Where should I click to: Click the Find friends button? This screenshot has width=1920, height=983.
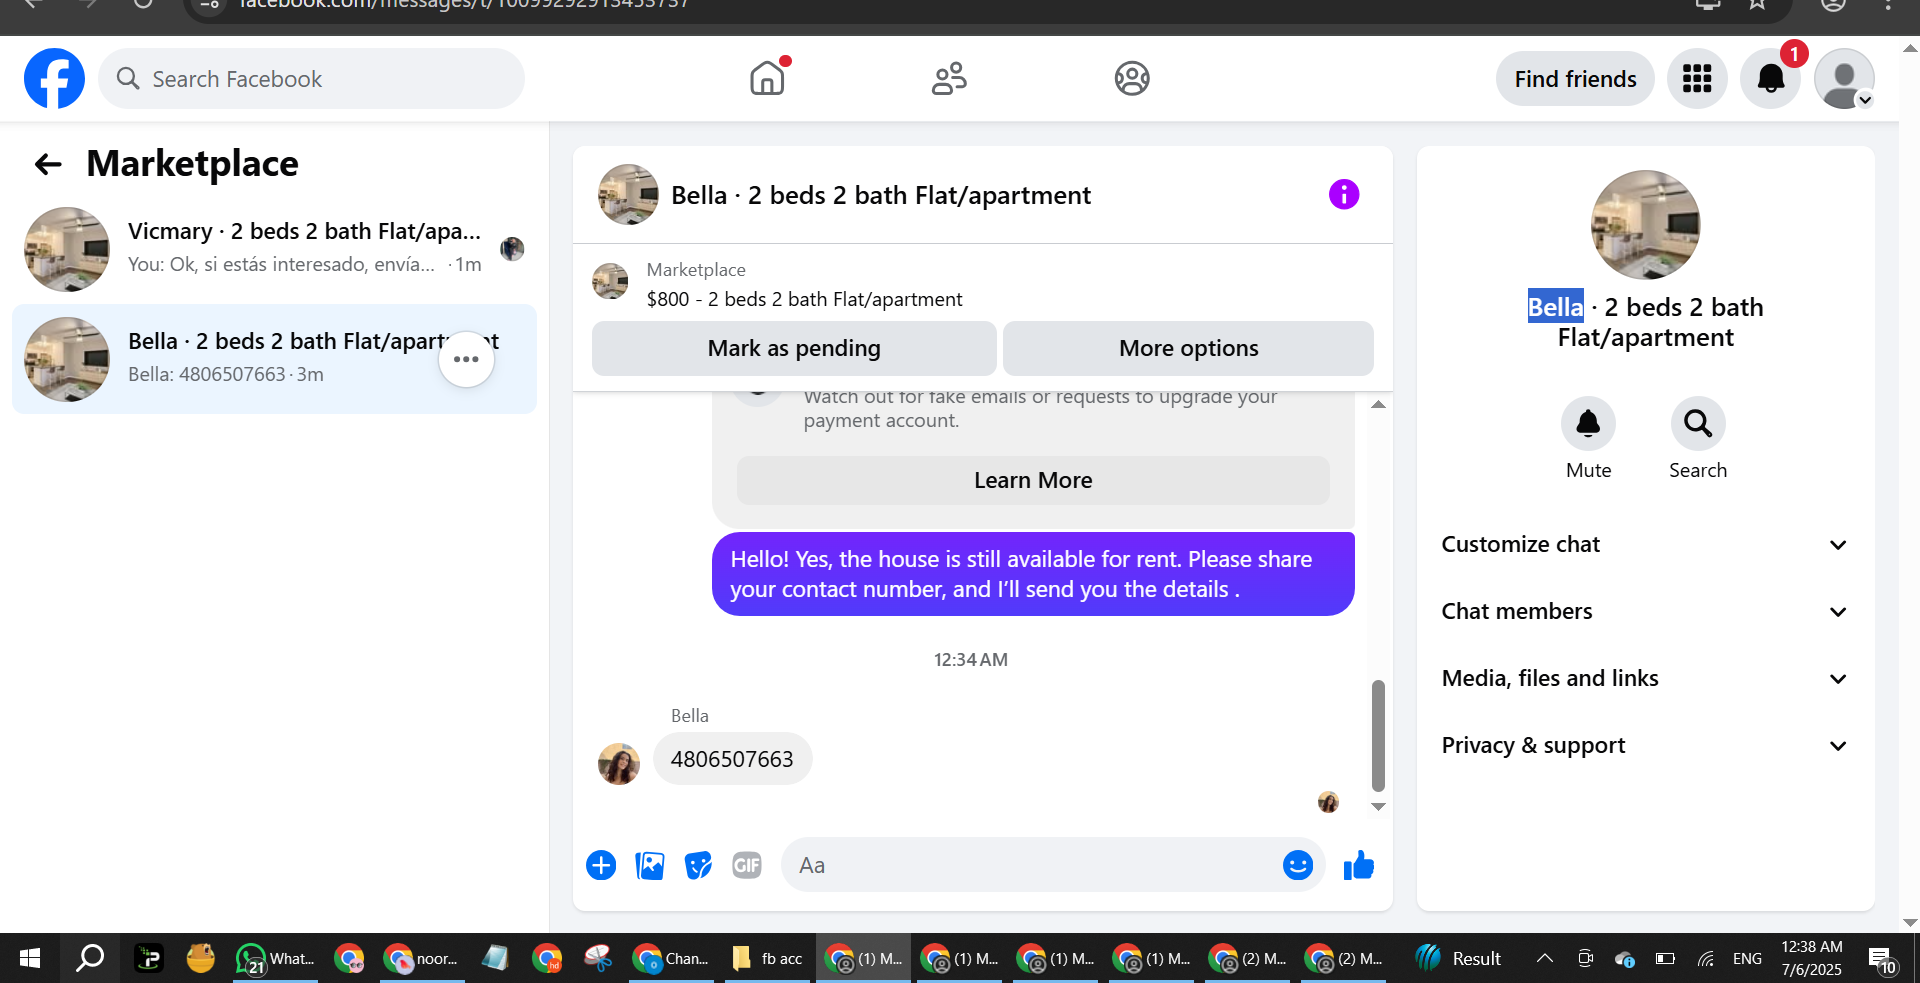[1575, 78]
